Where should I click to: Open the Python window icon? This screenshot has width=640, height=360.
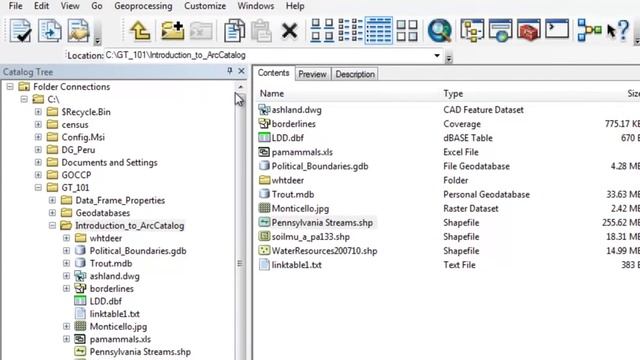pos(557,29)
